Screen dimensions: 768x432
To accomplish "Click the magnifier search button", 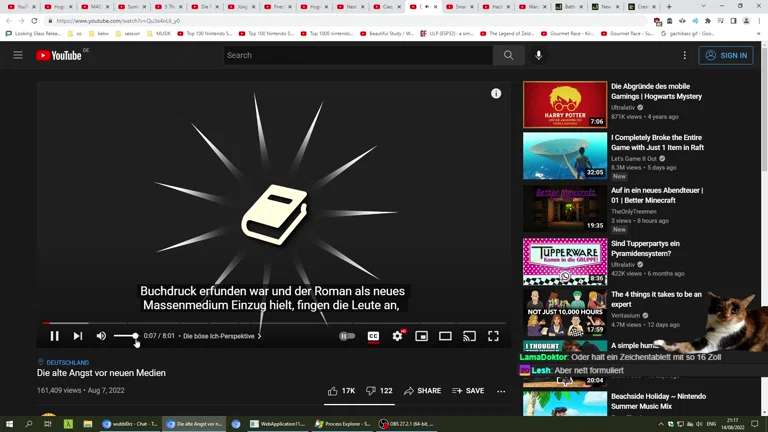I will [x=508, y=55].
